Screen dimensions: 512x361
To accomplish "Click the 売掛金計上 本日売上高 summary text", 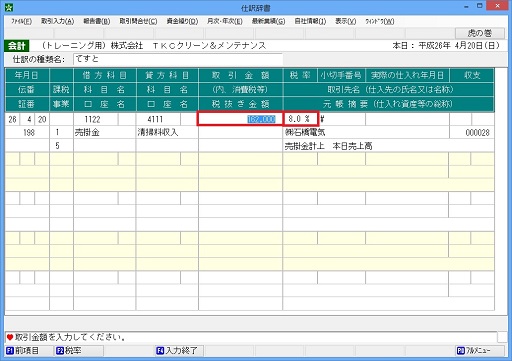I will coord(328,146).
